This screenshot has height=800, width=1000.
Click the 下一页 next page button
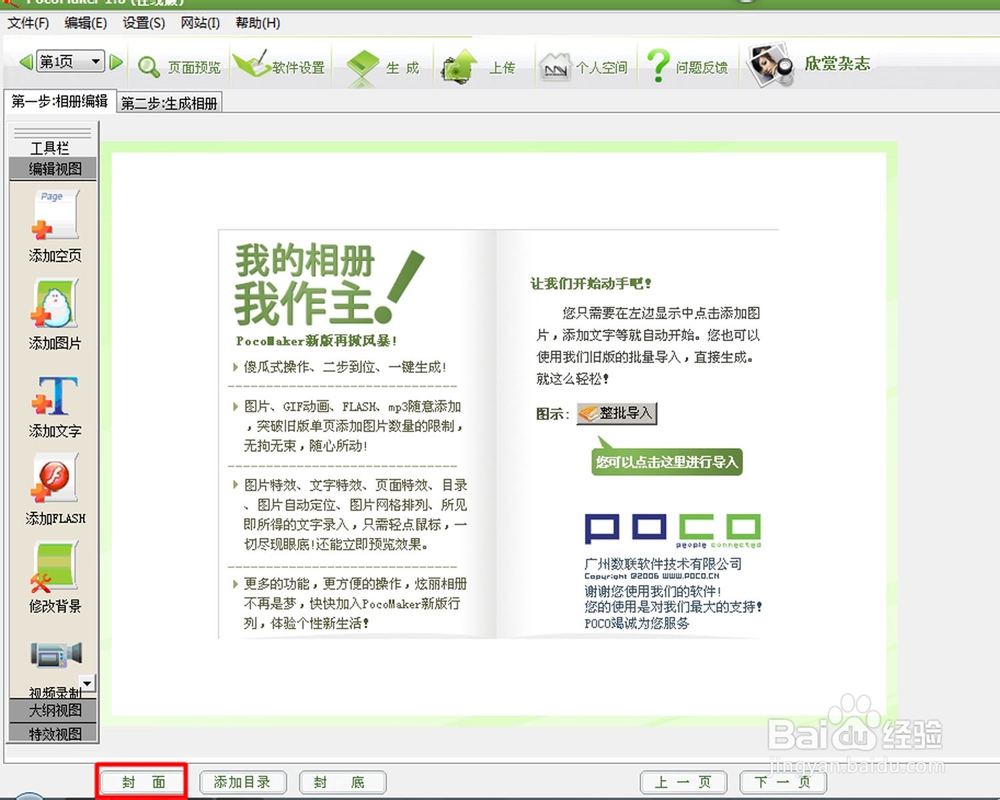[x=783, y=782]
